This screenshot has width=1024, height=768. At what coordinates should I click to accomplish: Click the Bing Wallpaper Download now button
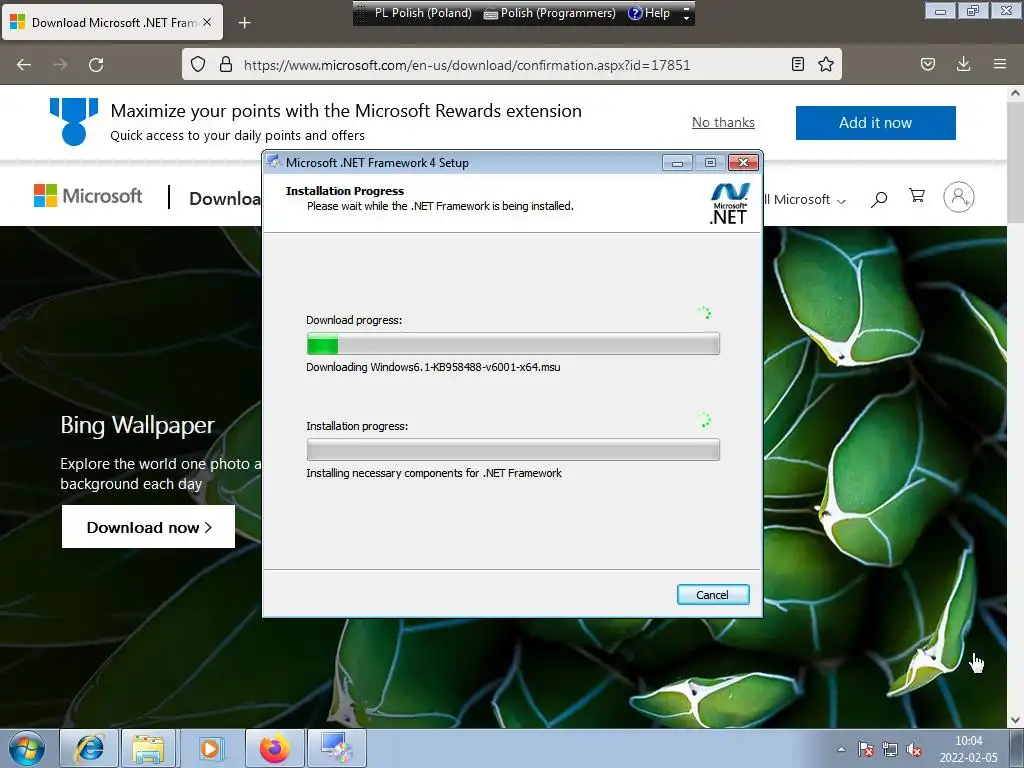[x=148, y=526]
